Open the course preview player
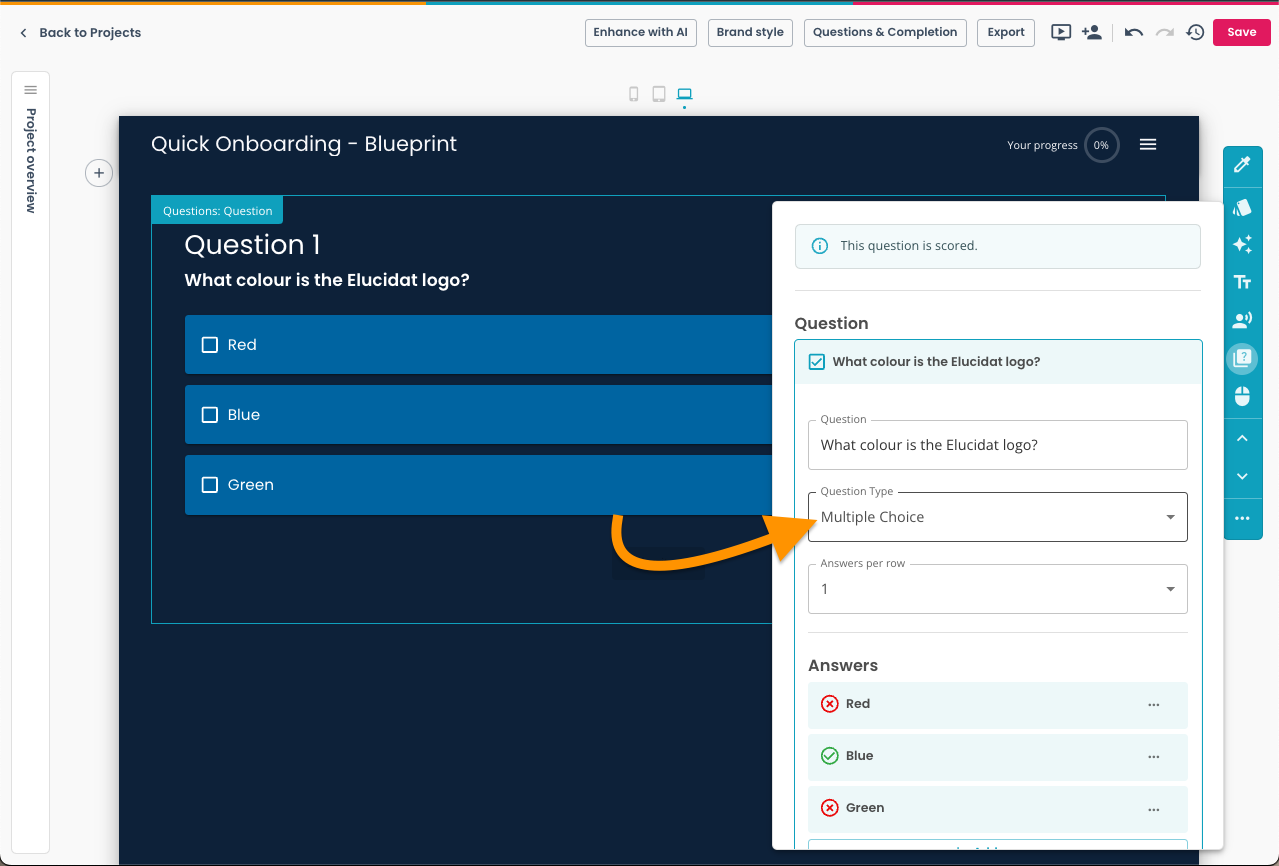This screenshot has width=1279, height=866. coord(1060,32)
